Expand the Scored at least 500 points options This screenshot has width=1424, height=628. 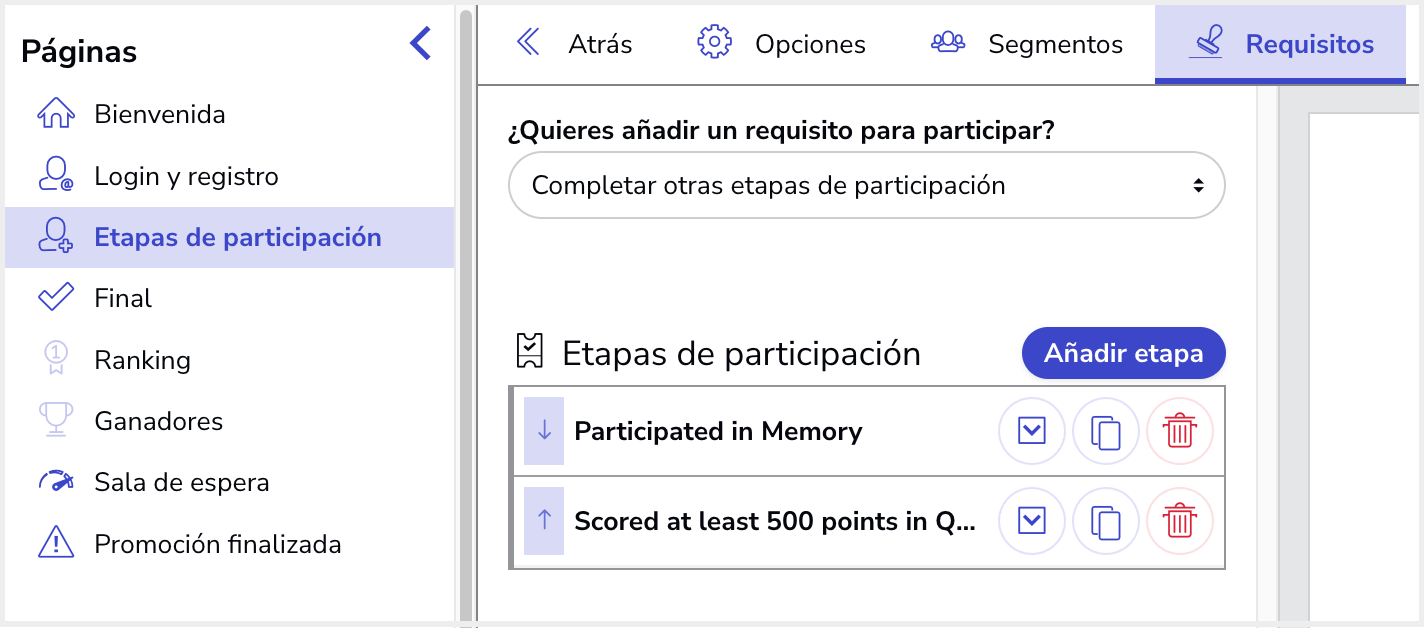[1032, 521]
